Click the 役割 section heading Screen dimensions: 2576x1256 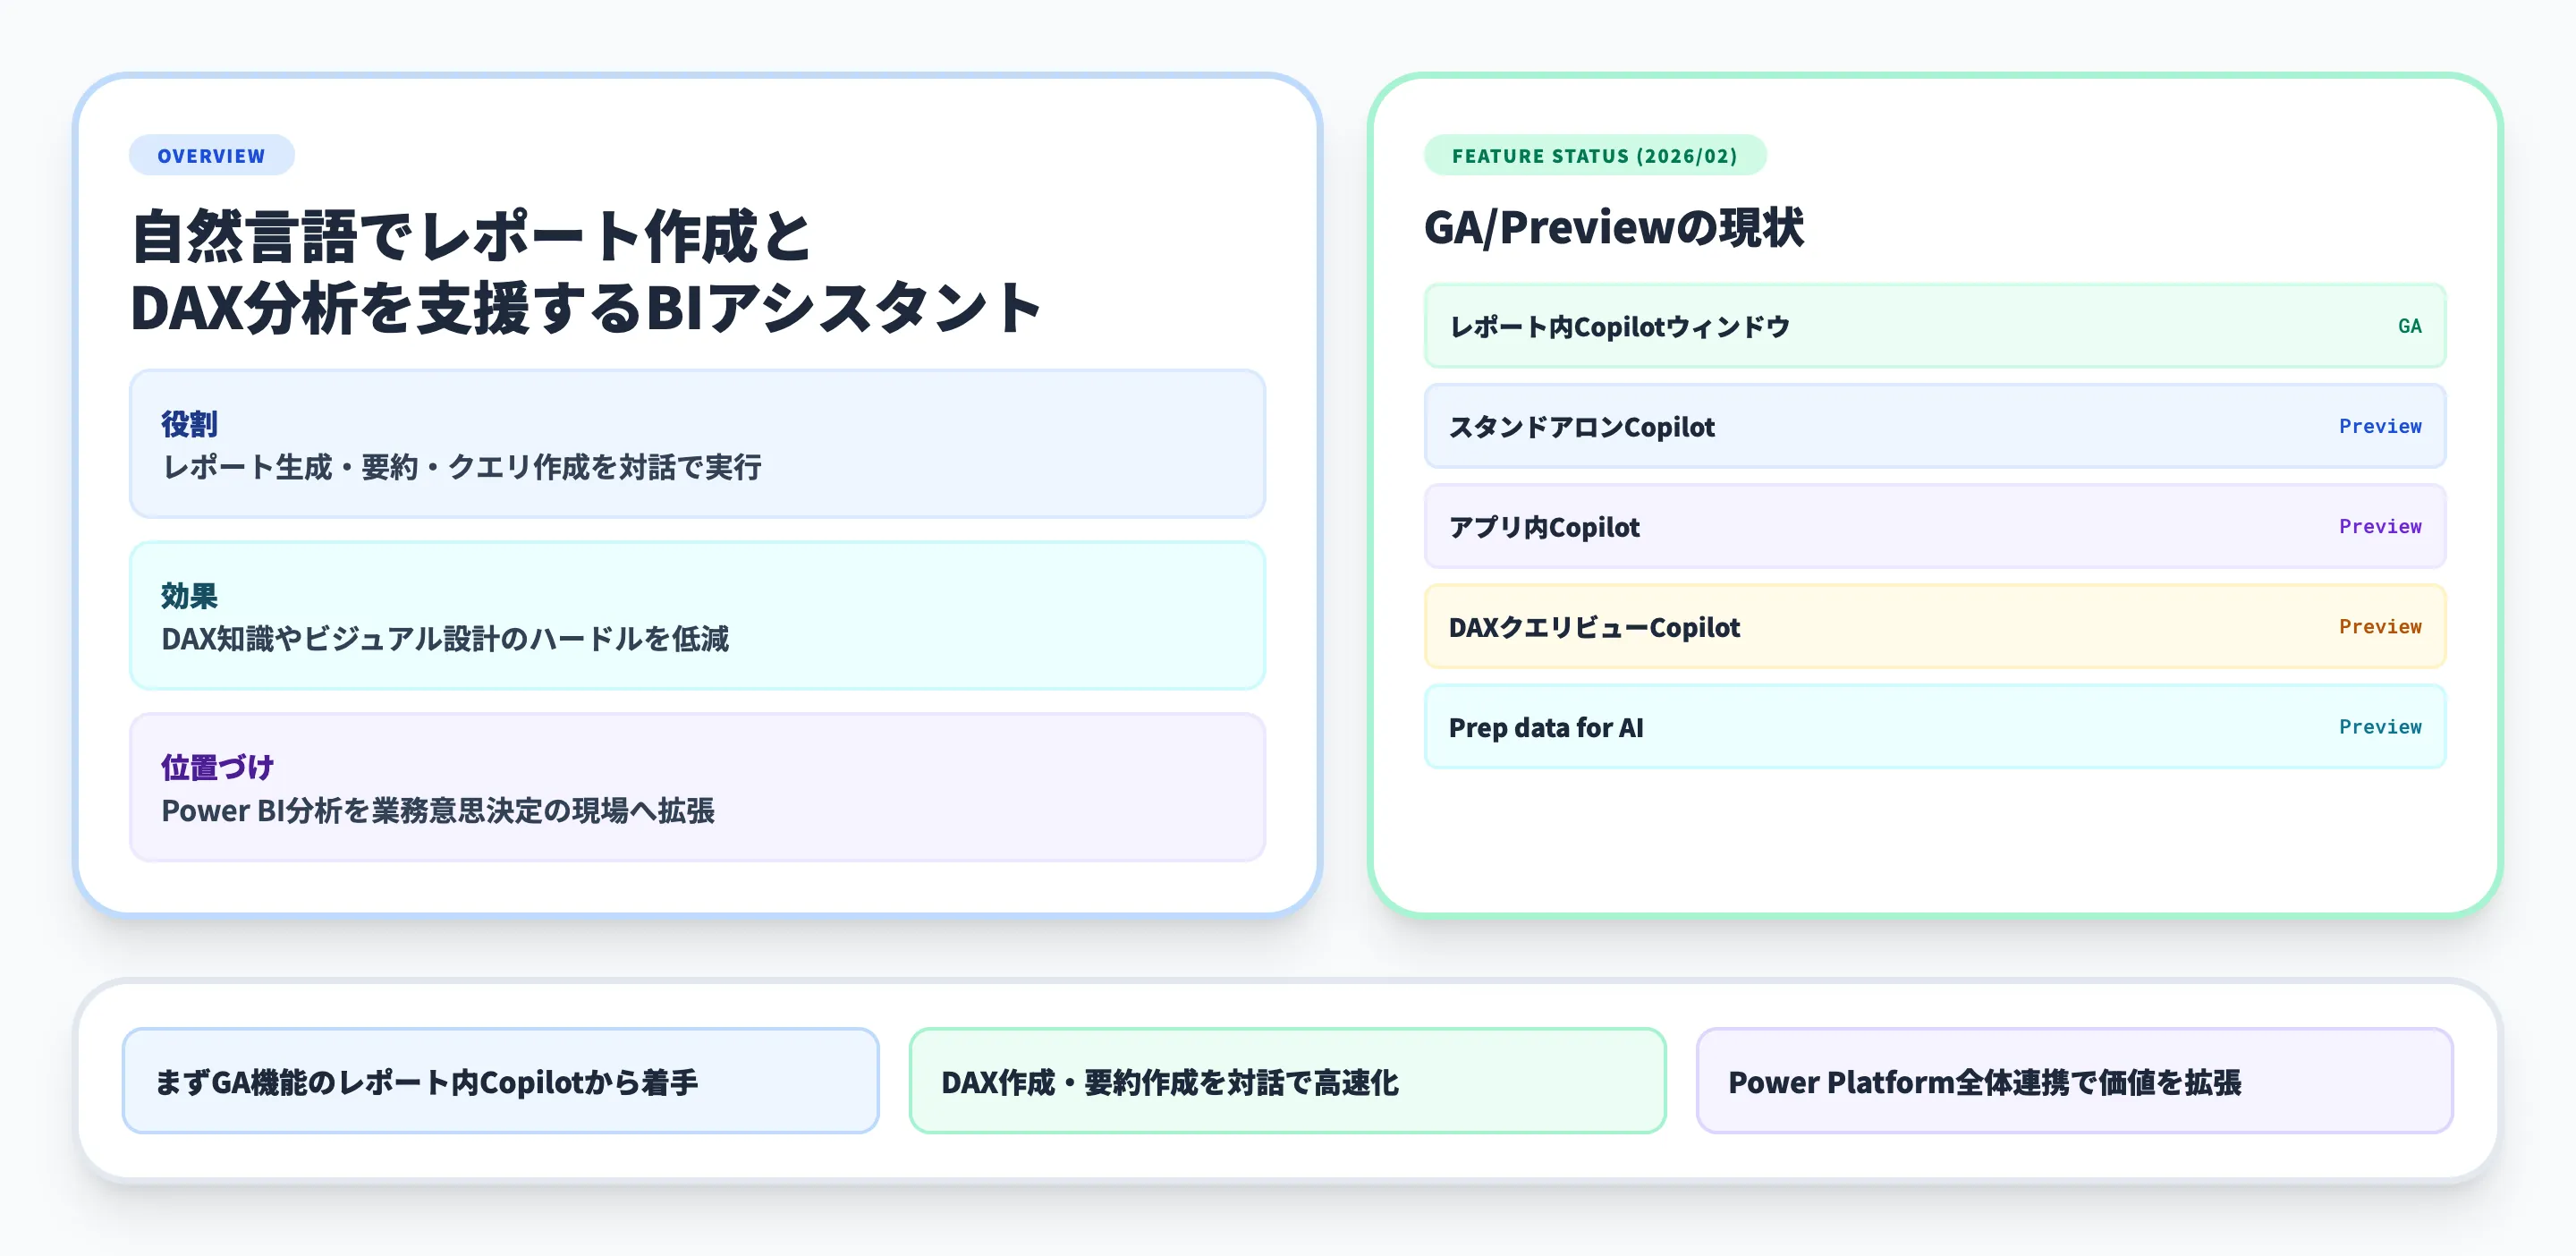coord(190,424)
